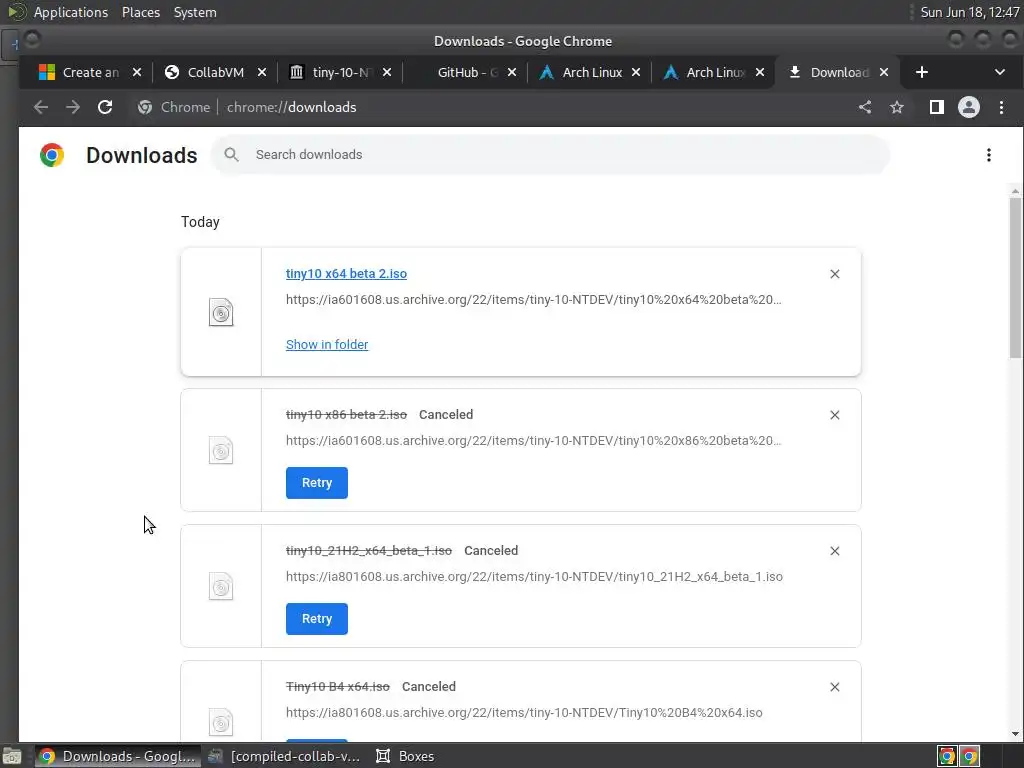Click the clock showing Sun Jun 18, 12:47
Viewport: 1024px width, 768px height.
(969, 12)
